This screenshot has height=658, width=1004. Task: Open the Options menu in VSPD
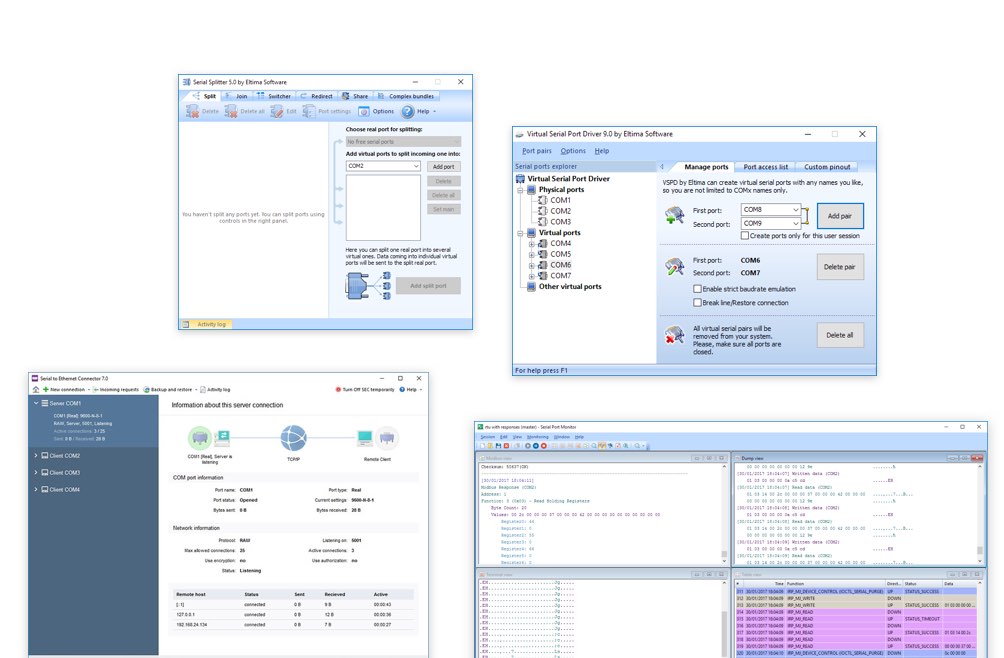573,151
